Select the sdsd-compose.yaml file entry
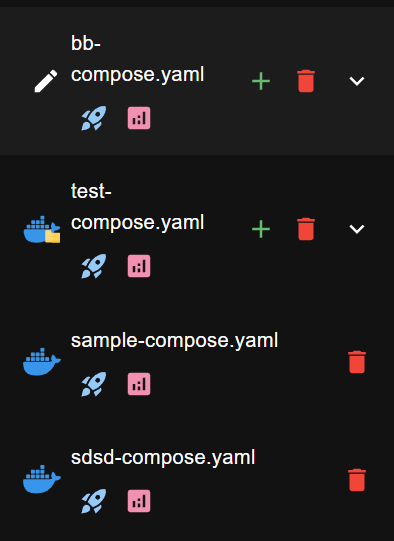The height and width of the screenshot is (541, 394). pos(163,458)
